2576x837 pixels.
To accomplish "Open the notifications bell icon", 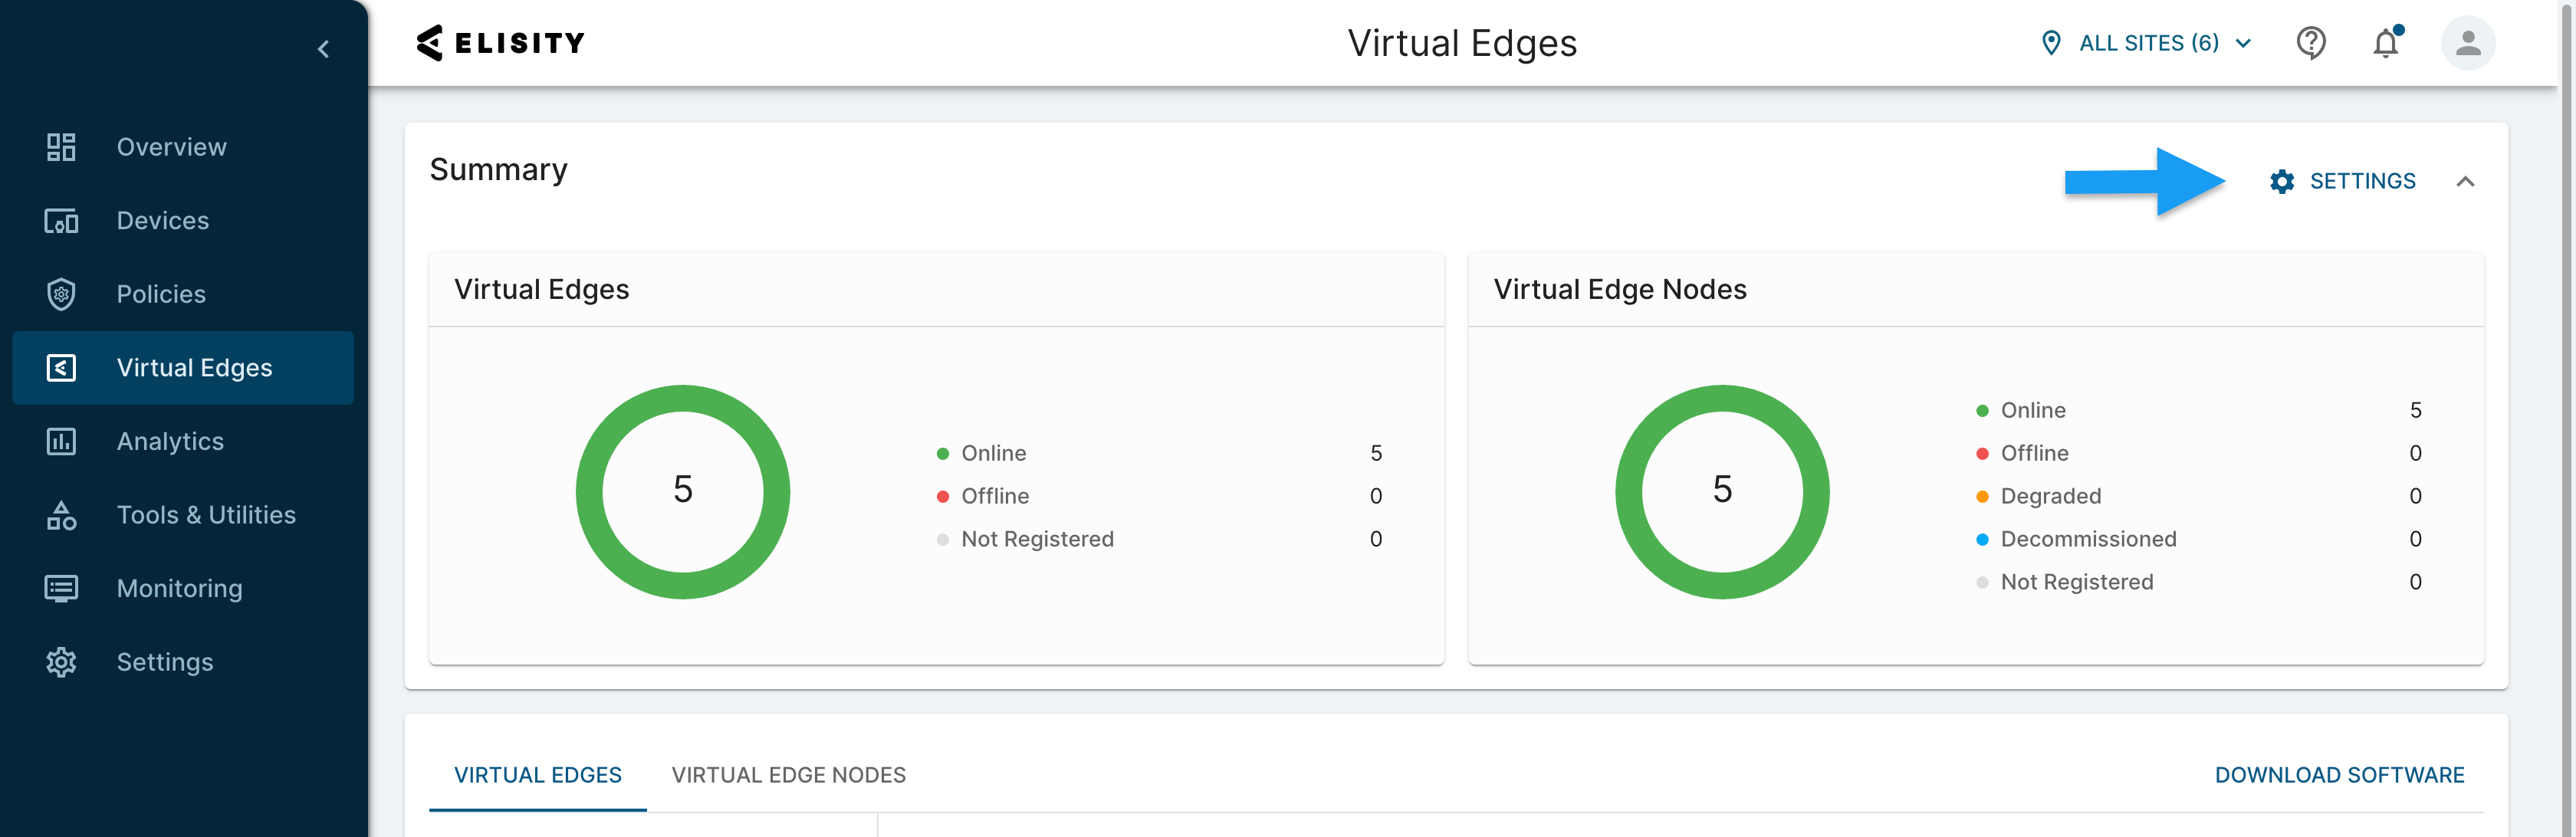I will [2385, 43].
